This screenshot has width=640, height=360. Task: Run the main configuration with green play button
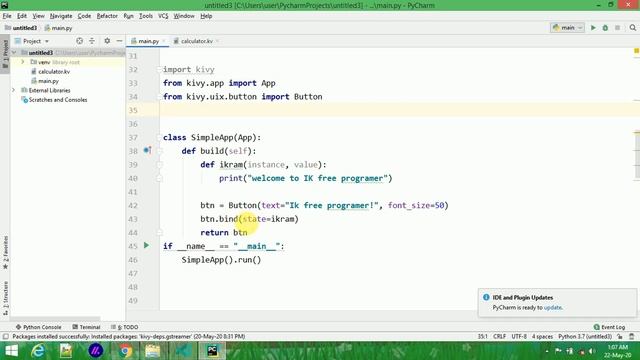point(593,28)
